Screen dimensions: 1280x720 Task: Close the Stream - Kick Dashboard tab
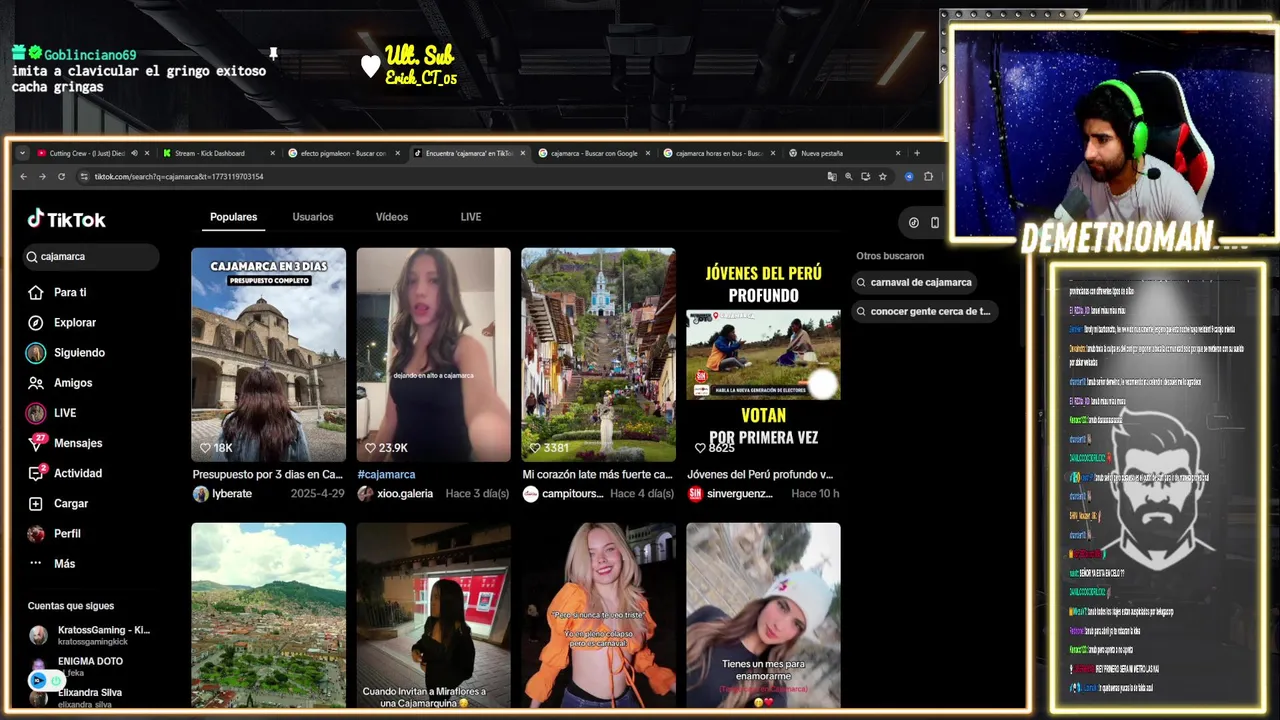click(x=271, y=153)
